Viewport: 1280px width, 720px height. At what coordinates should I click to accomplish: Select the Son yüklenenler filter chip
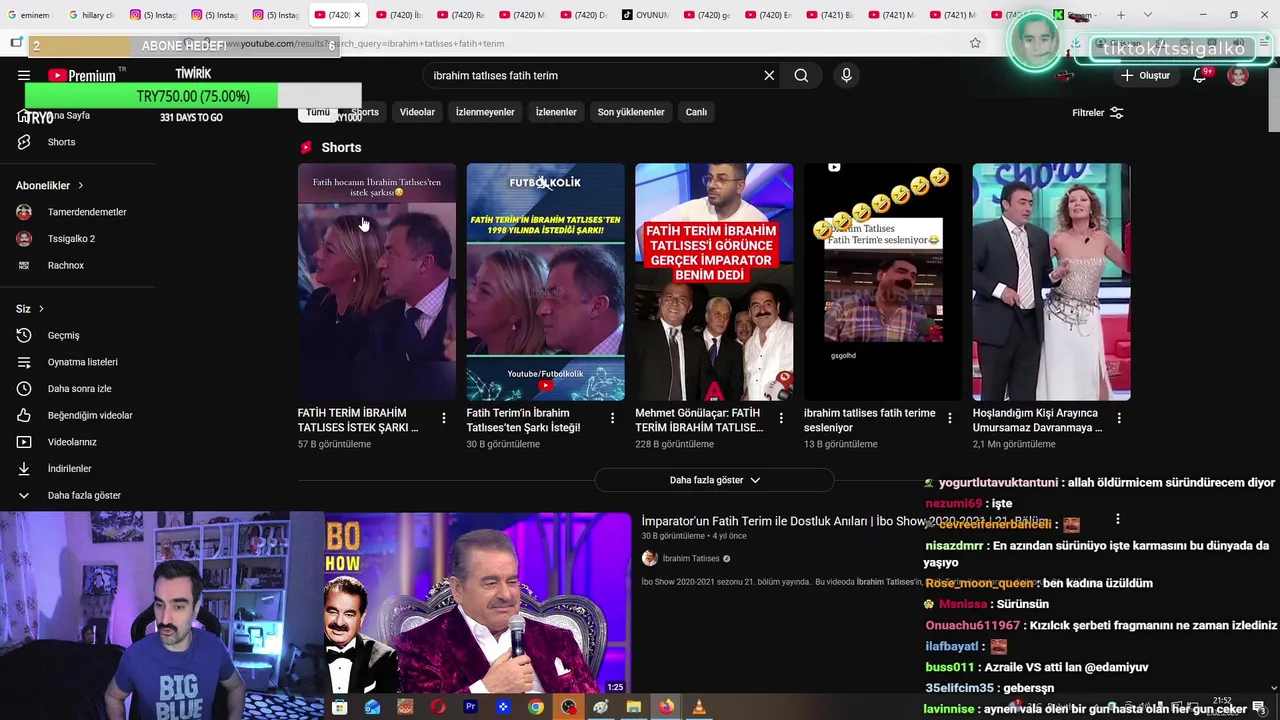(x=631, y=112)
